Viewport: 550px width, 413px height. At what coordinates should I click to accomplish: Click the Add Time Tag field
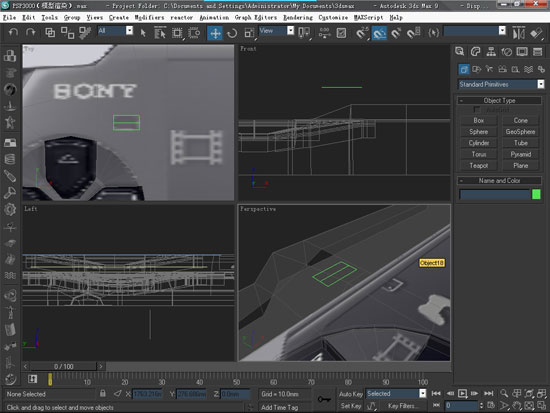[280, 407]
